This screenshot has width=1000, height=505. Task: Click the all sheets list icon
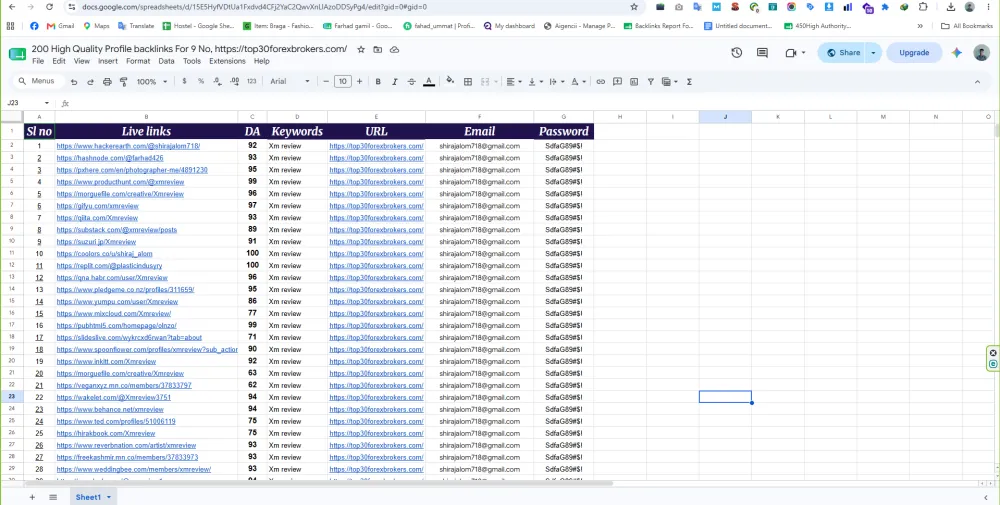click(53, 497)
